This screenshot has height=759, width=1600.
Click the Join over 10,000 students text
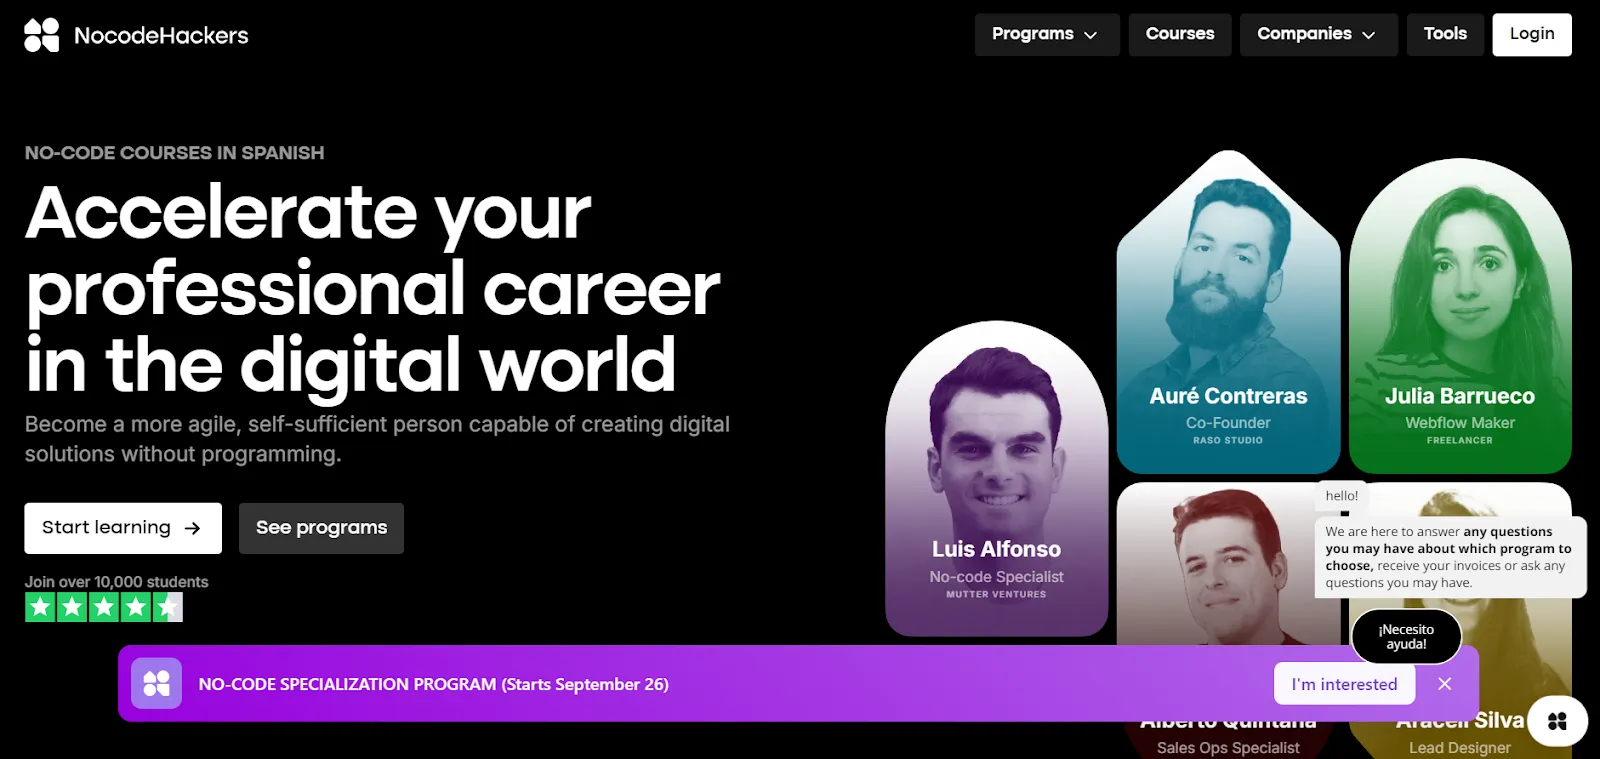(116, 582)
